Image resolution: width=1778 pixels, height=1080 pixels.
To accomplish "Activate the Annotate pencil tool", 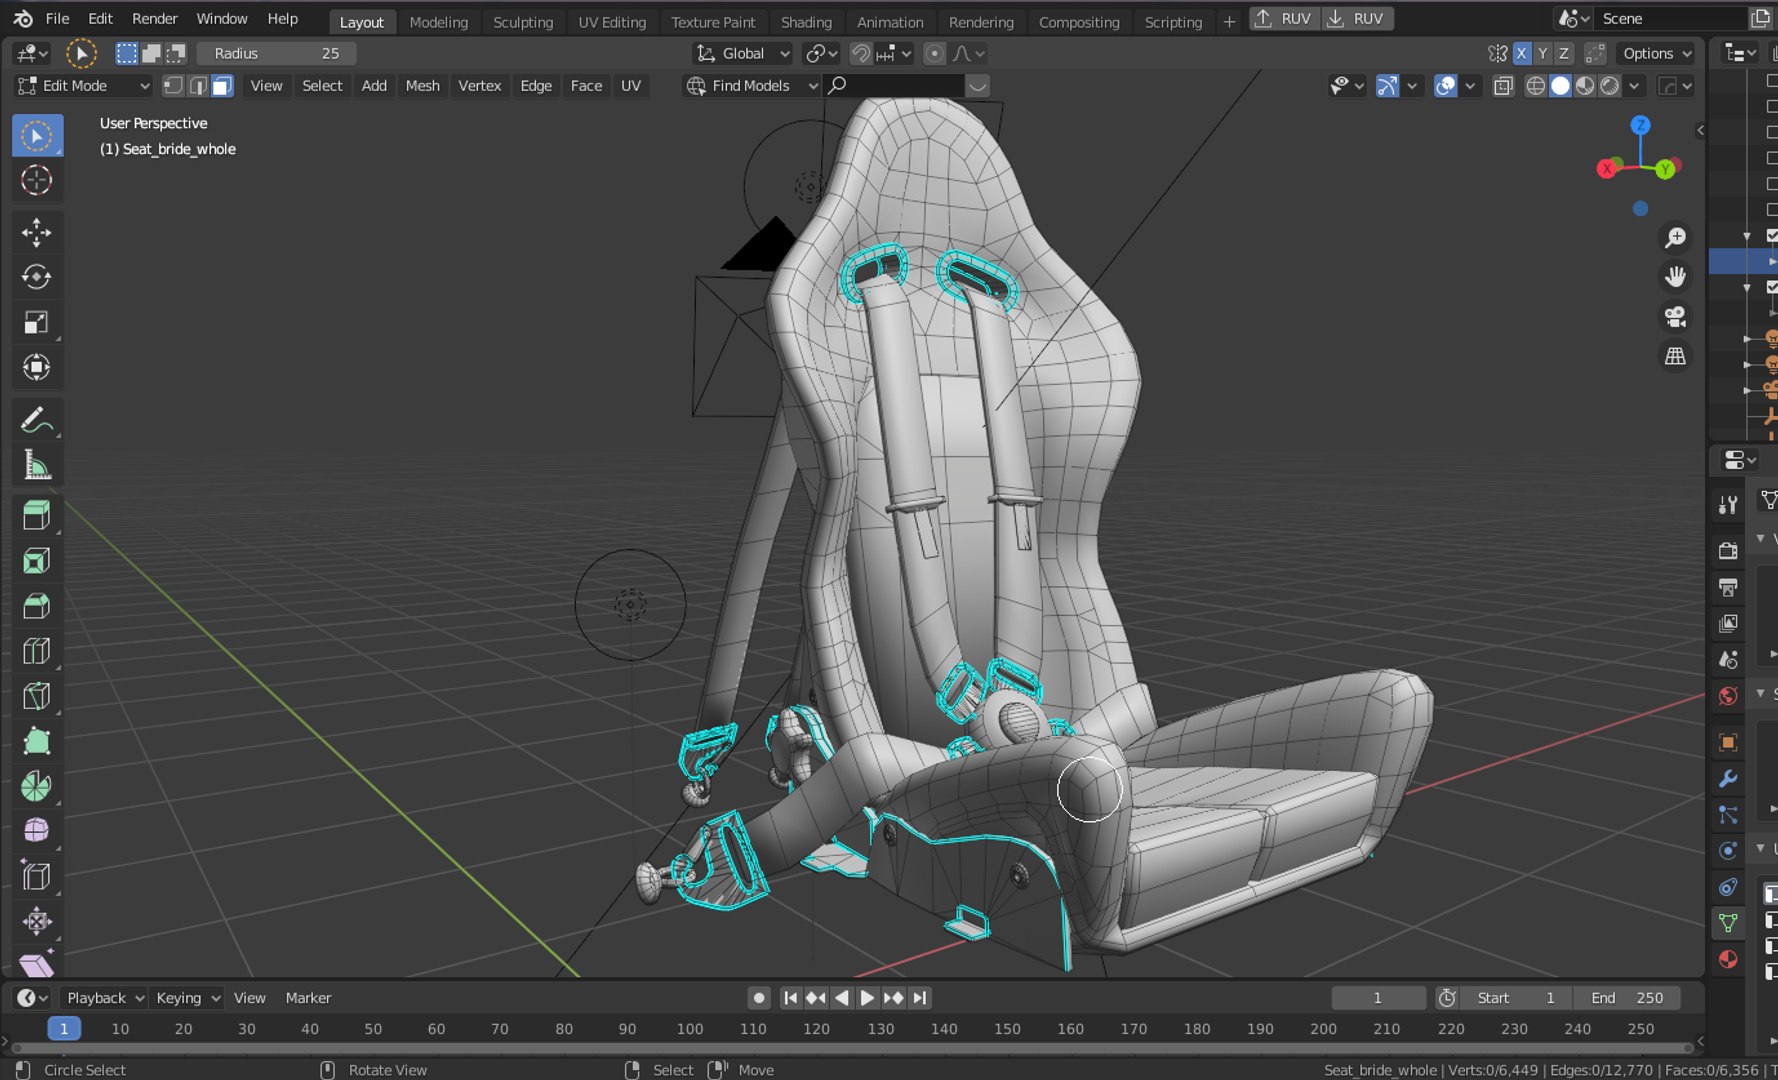I will (x=37, y=420).
